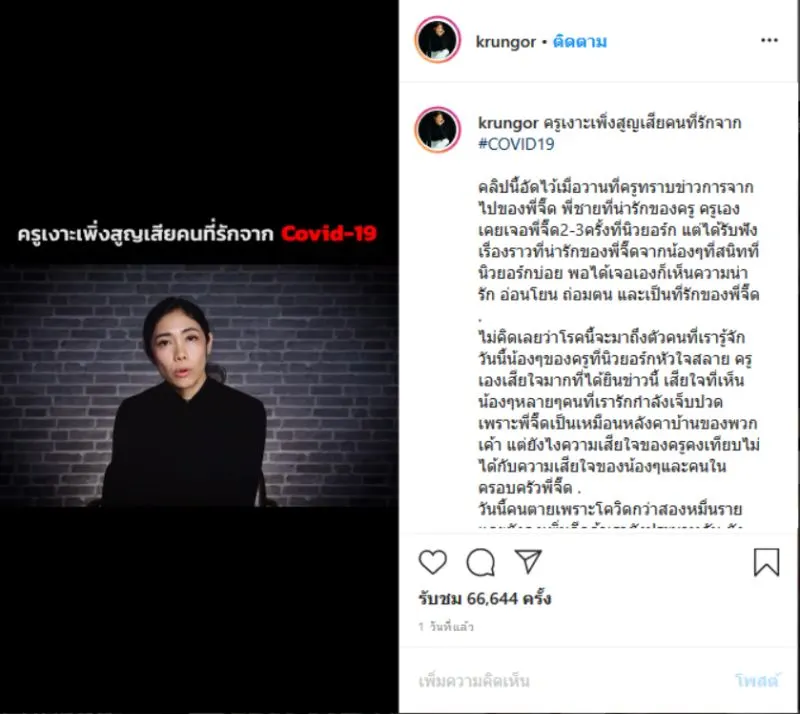View the 66,644 views count details

[x=485, y=598]
